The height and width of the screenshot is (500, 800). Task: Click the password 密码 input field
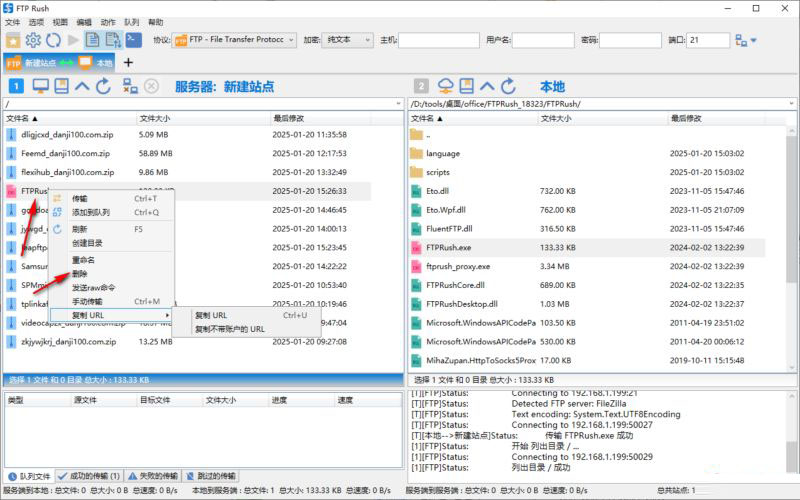630,40
